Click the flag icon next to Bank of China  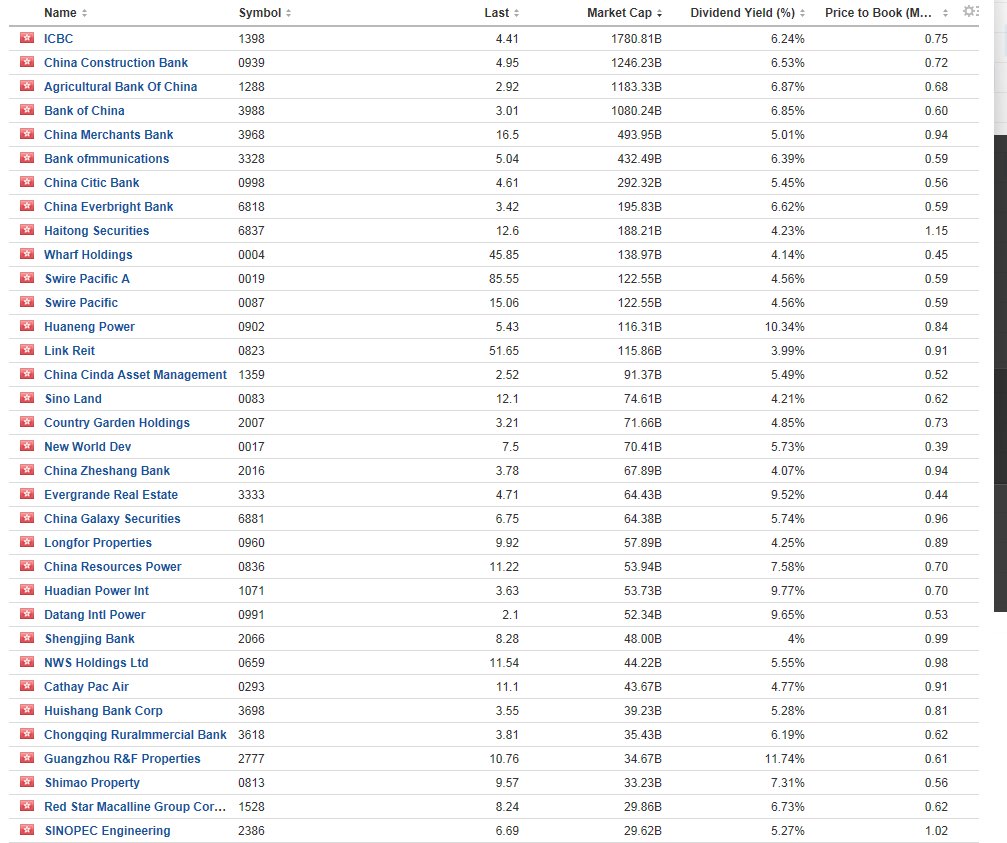pyautogui.click(x=27, y=110)
